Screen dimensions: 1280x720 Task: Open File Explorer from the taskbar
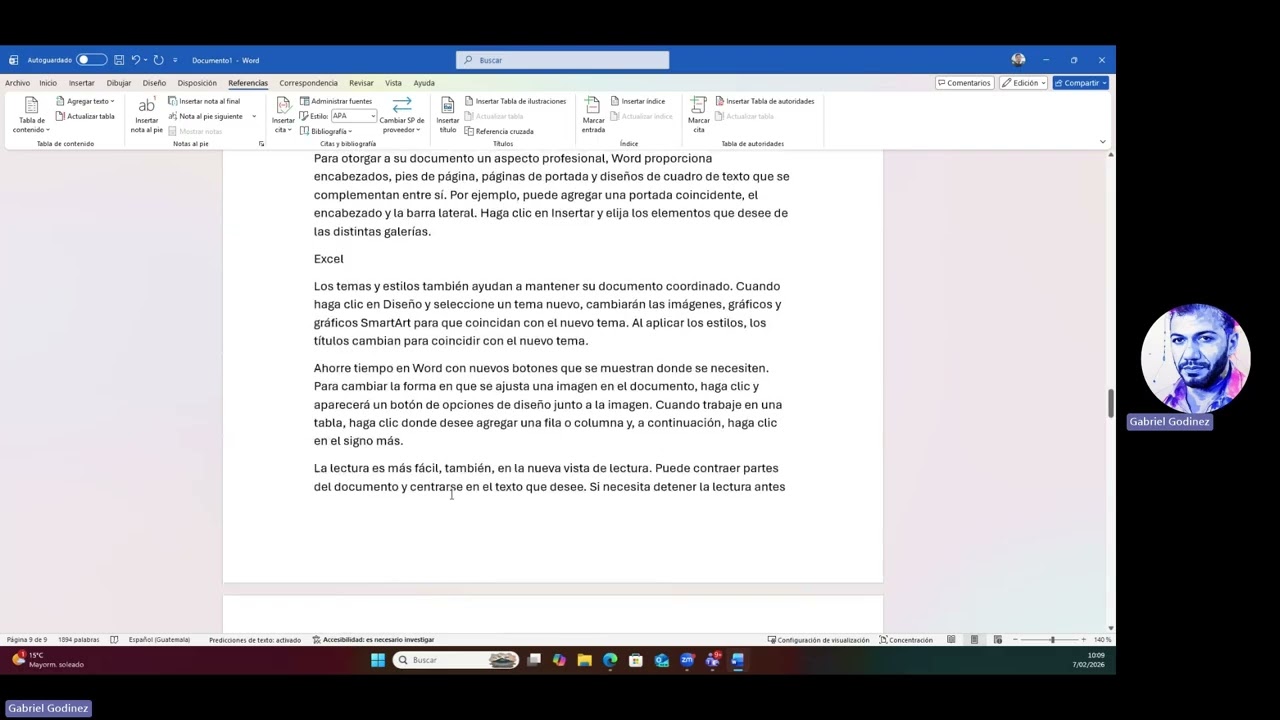pos(585,660)
